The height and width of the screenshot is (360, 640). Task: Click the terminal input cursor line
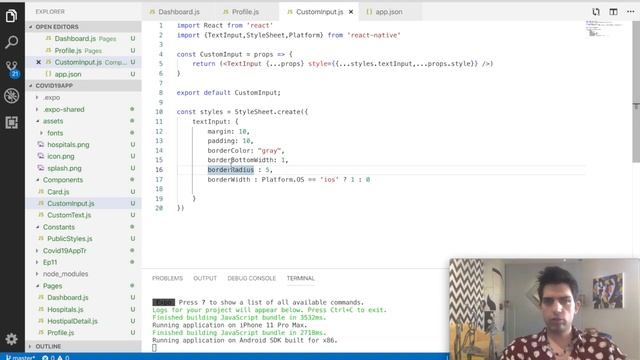pos(154,348)
